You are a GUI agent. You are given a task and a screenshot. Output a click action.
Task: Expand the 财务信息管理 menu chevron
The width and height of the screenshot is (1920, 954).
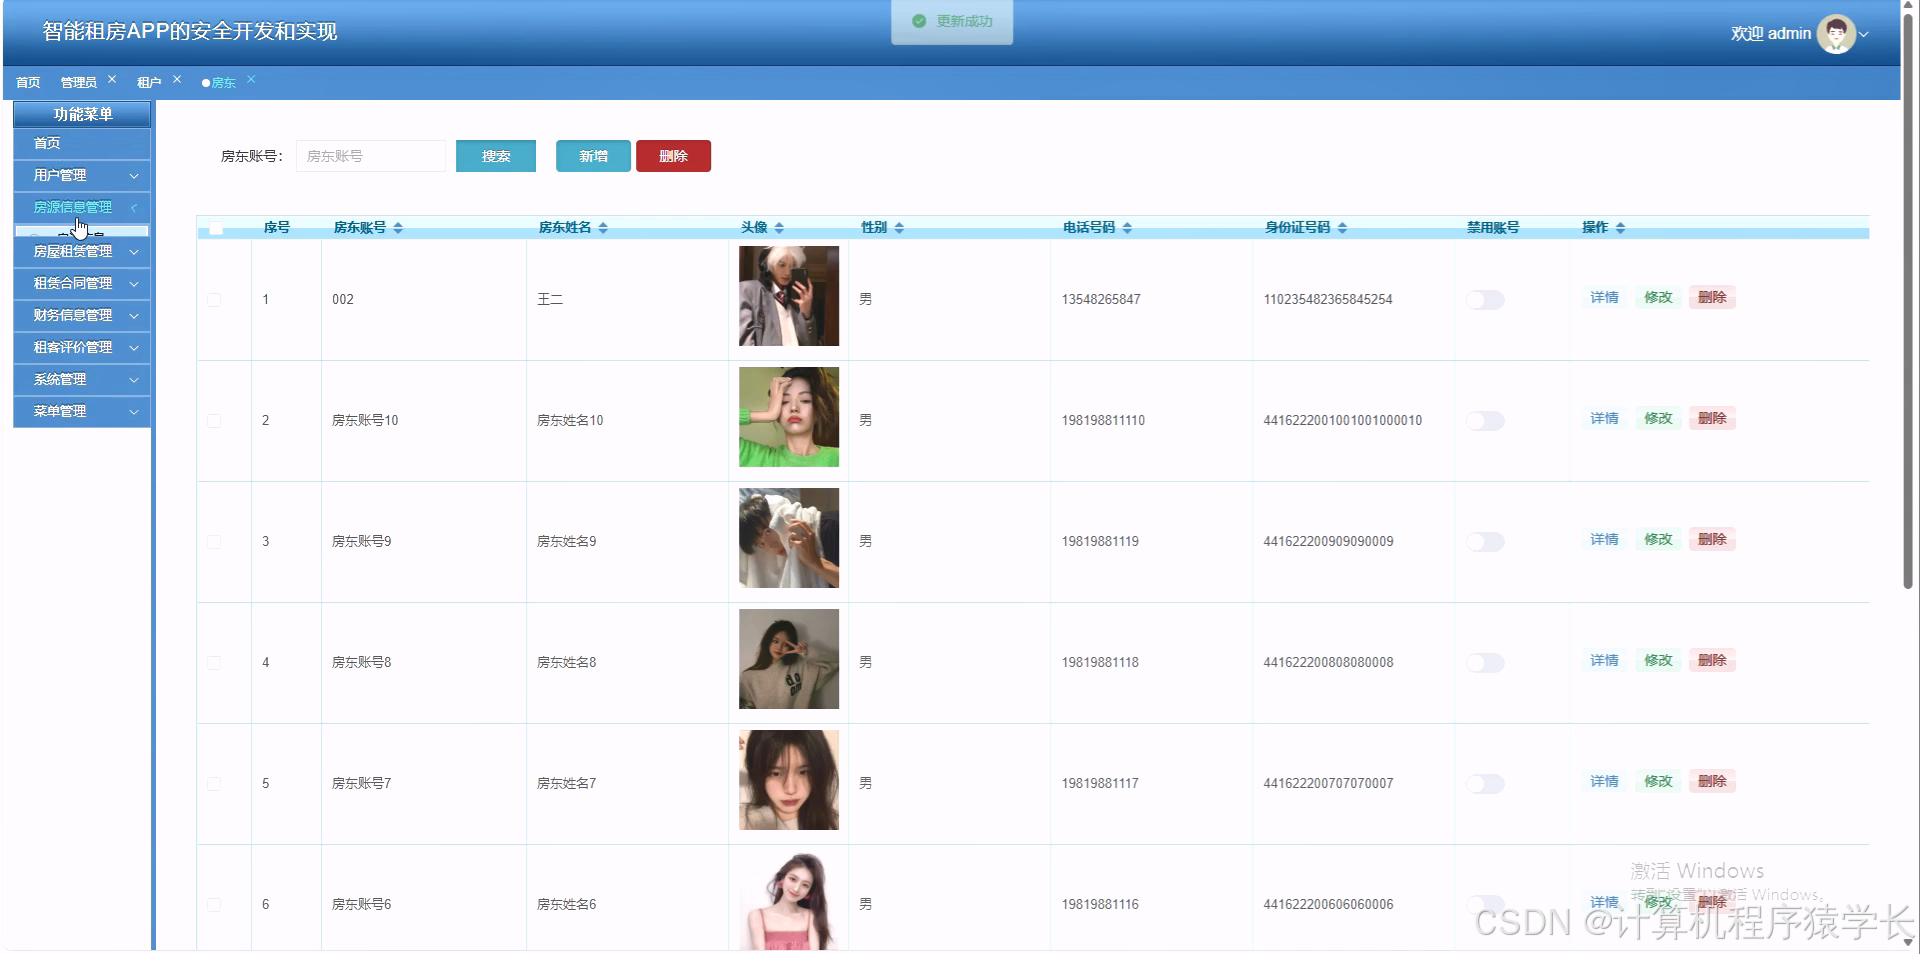click(x=134, y=316)
